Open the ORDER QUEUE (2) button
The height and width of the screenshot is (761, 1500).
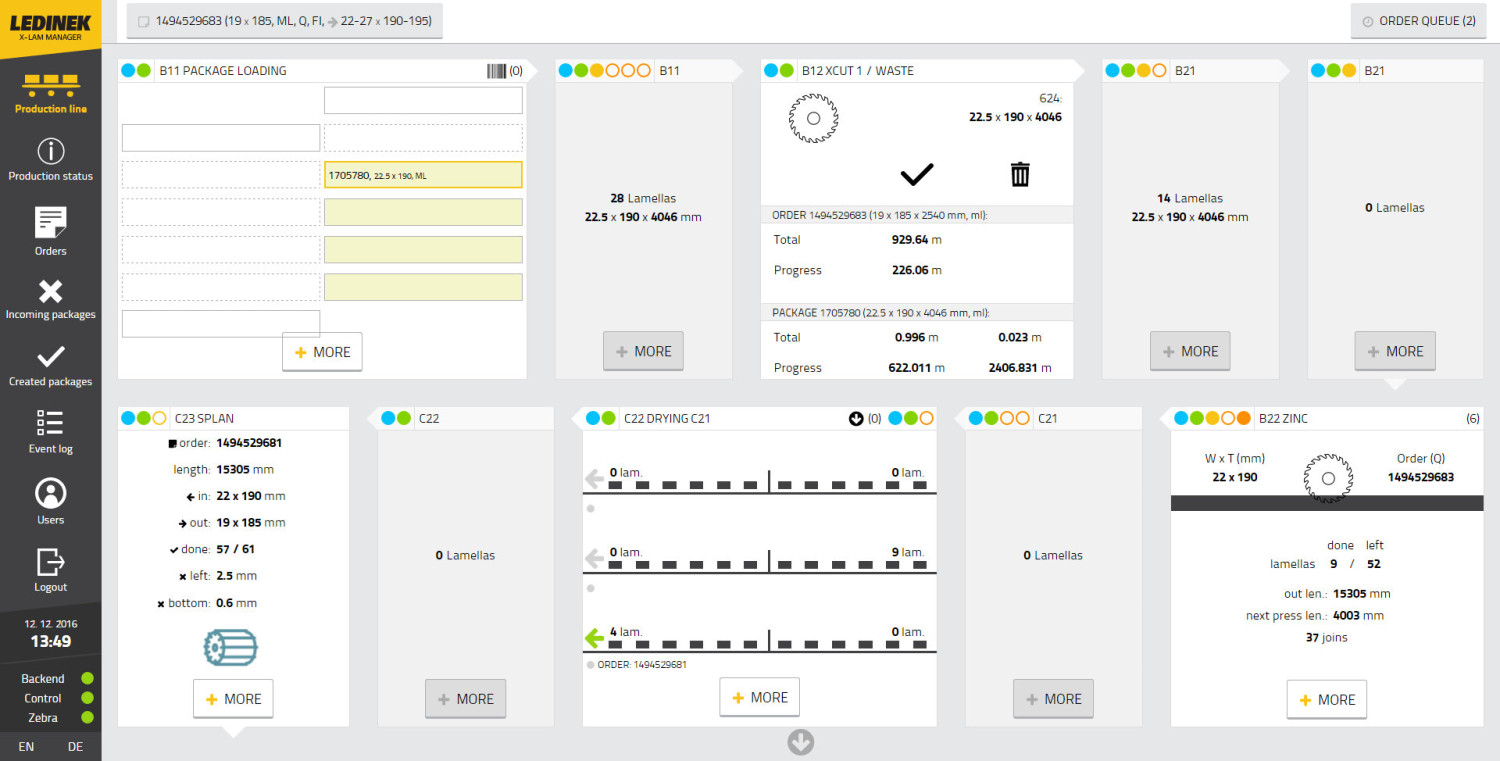point(1418,21)
